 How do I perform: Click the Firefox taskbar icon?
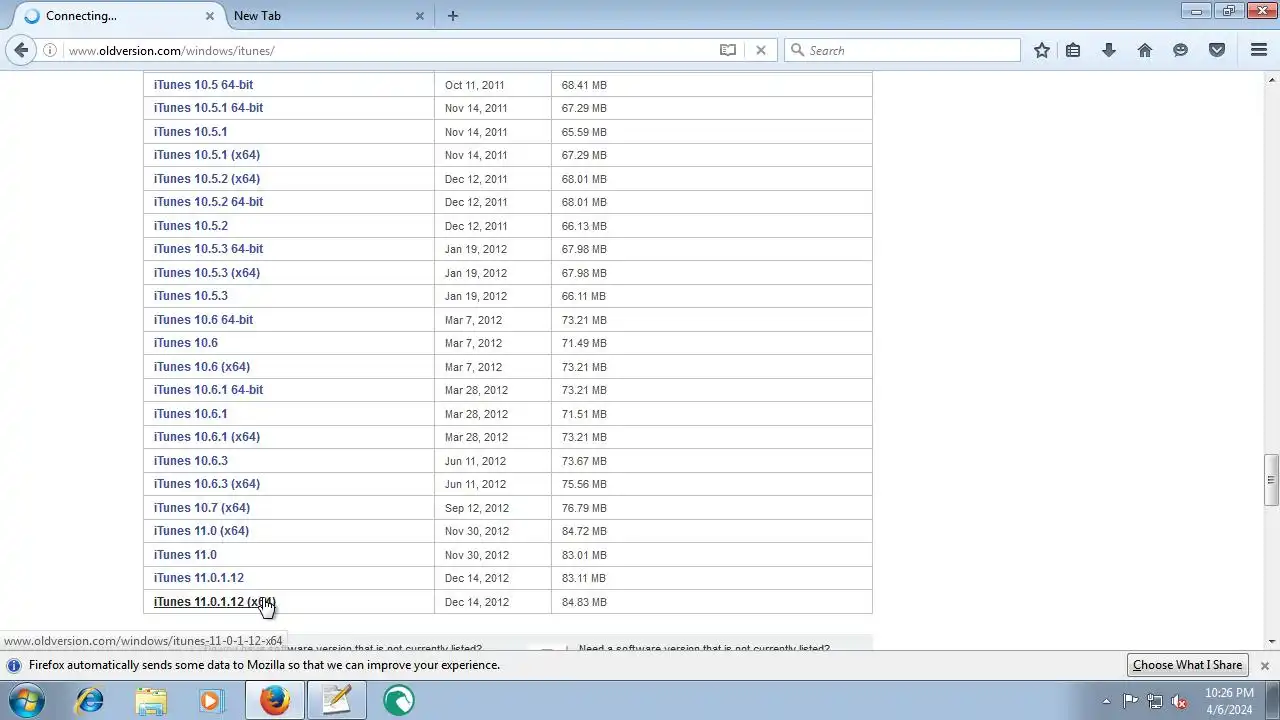click(x=275, y=700)
